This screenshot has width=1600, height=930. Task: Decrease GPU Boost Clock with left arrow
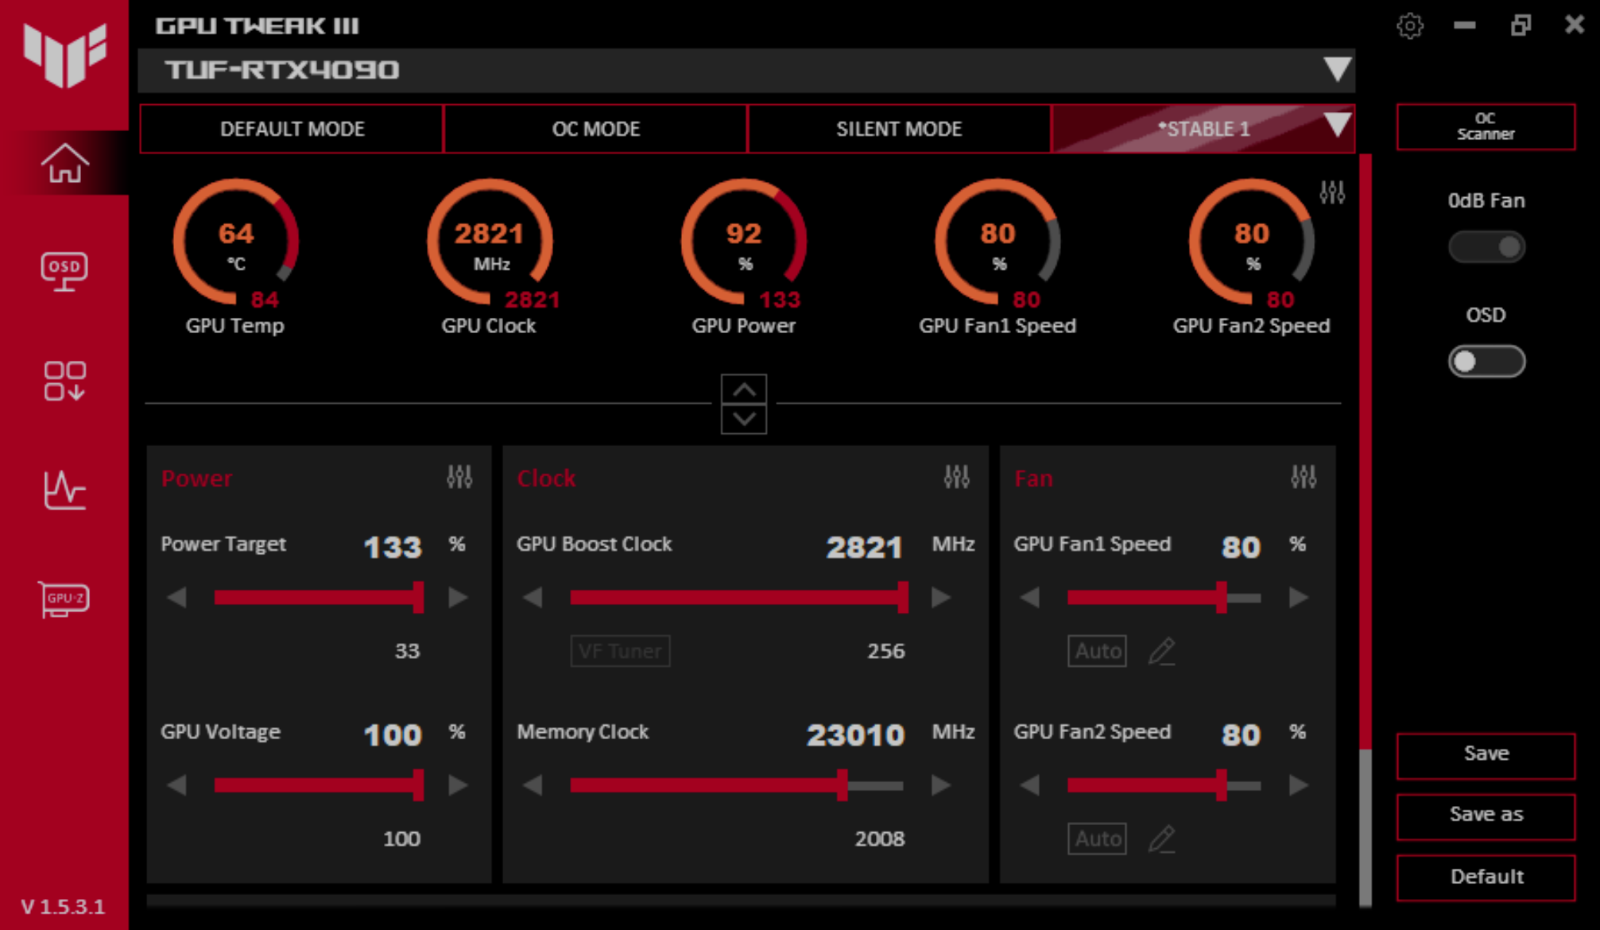533,598
